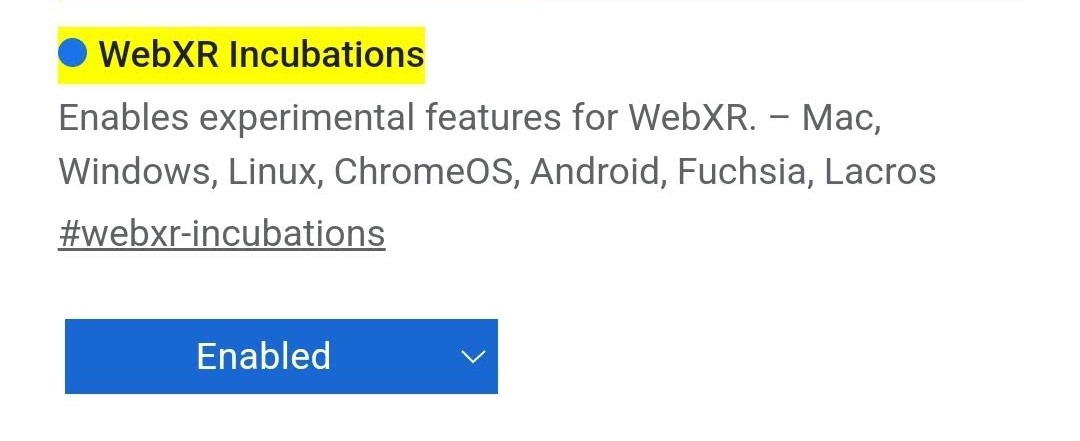
Task: Click the word 'Linux' in the description
Action: point(272,172)
